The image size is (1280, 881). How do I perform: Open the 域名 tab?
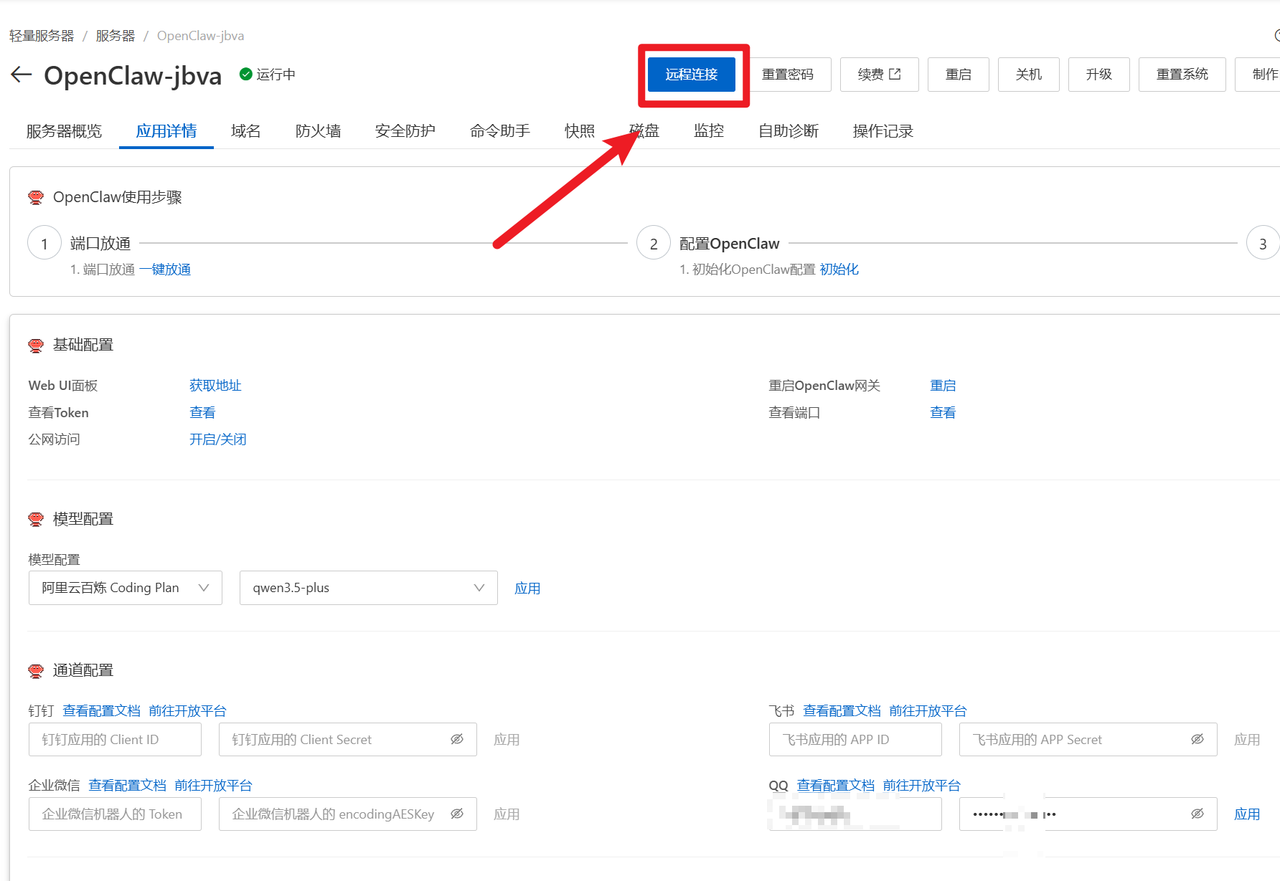click(x=246, y=131)
